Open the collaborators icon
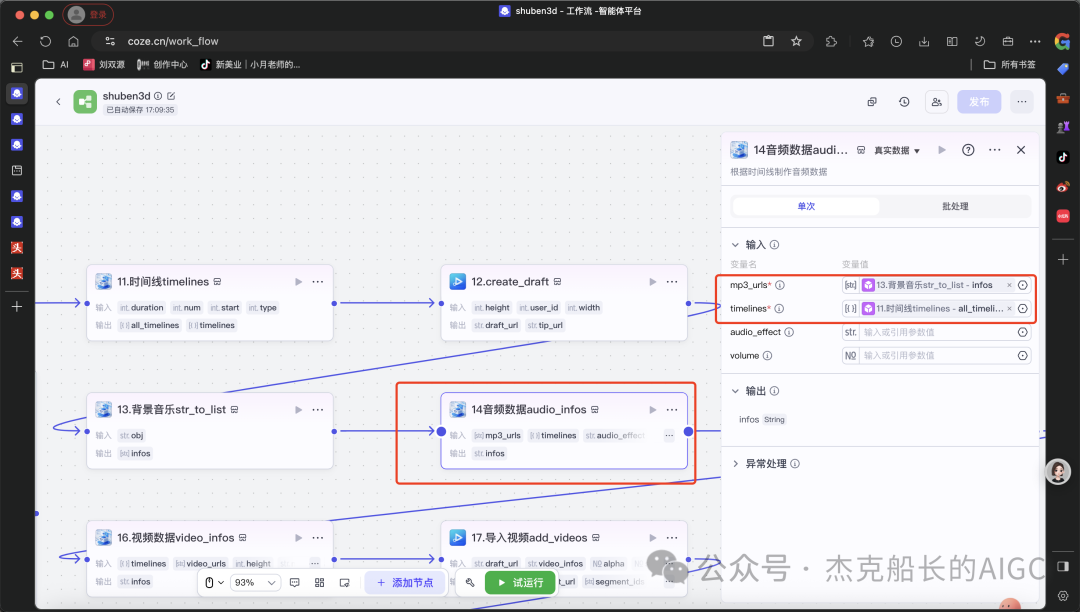 (x=937, y=102)
